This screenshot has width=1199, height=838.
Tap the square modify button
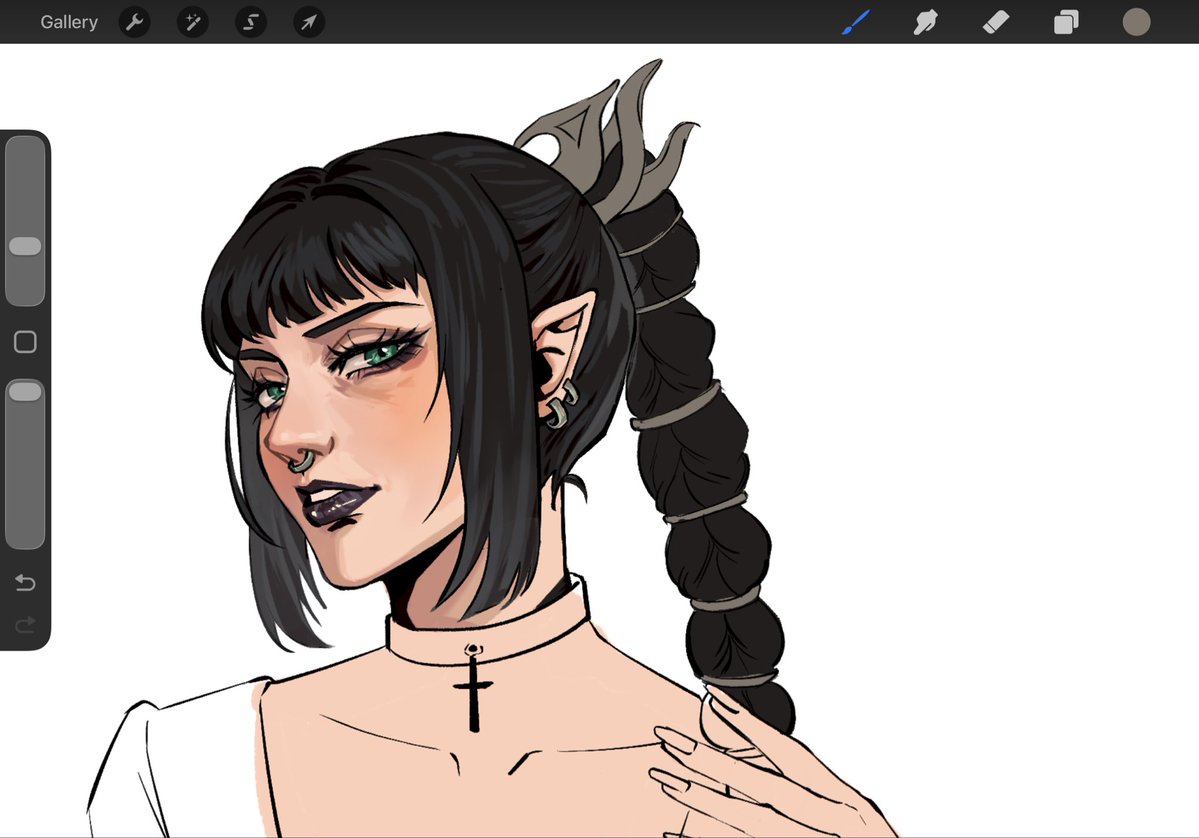tap(25, 342)
